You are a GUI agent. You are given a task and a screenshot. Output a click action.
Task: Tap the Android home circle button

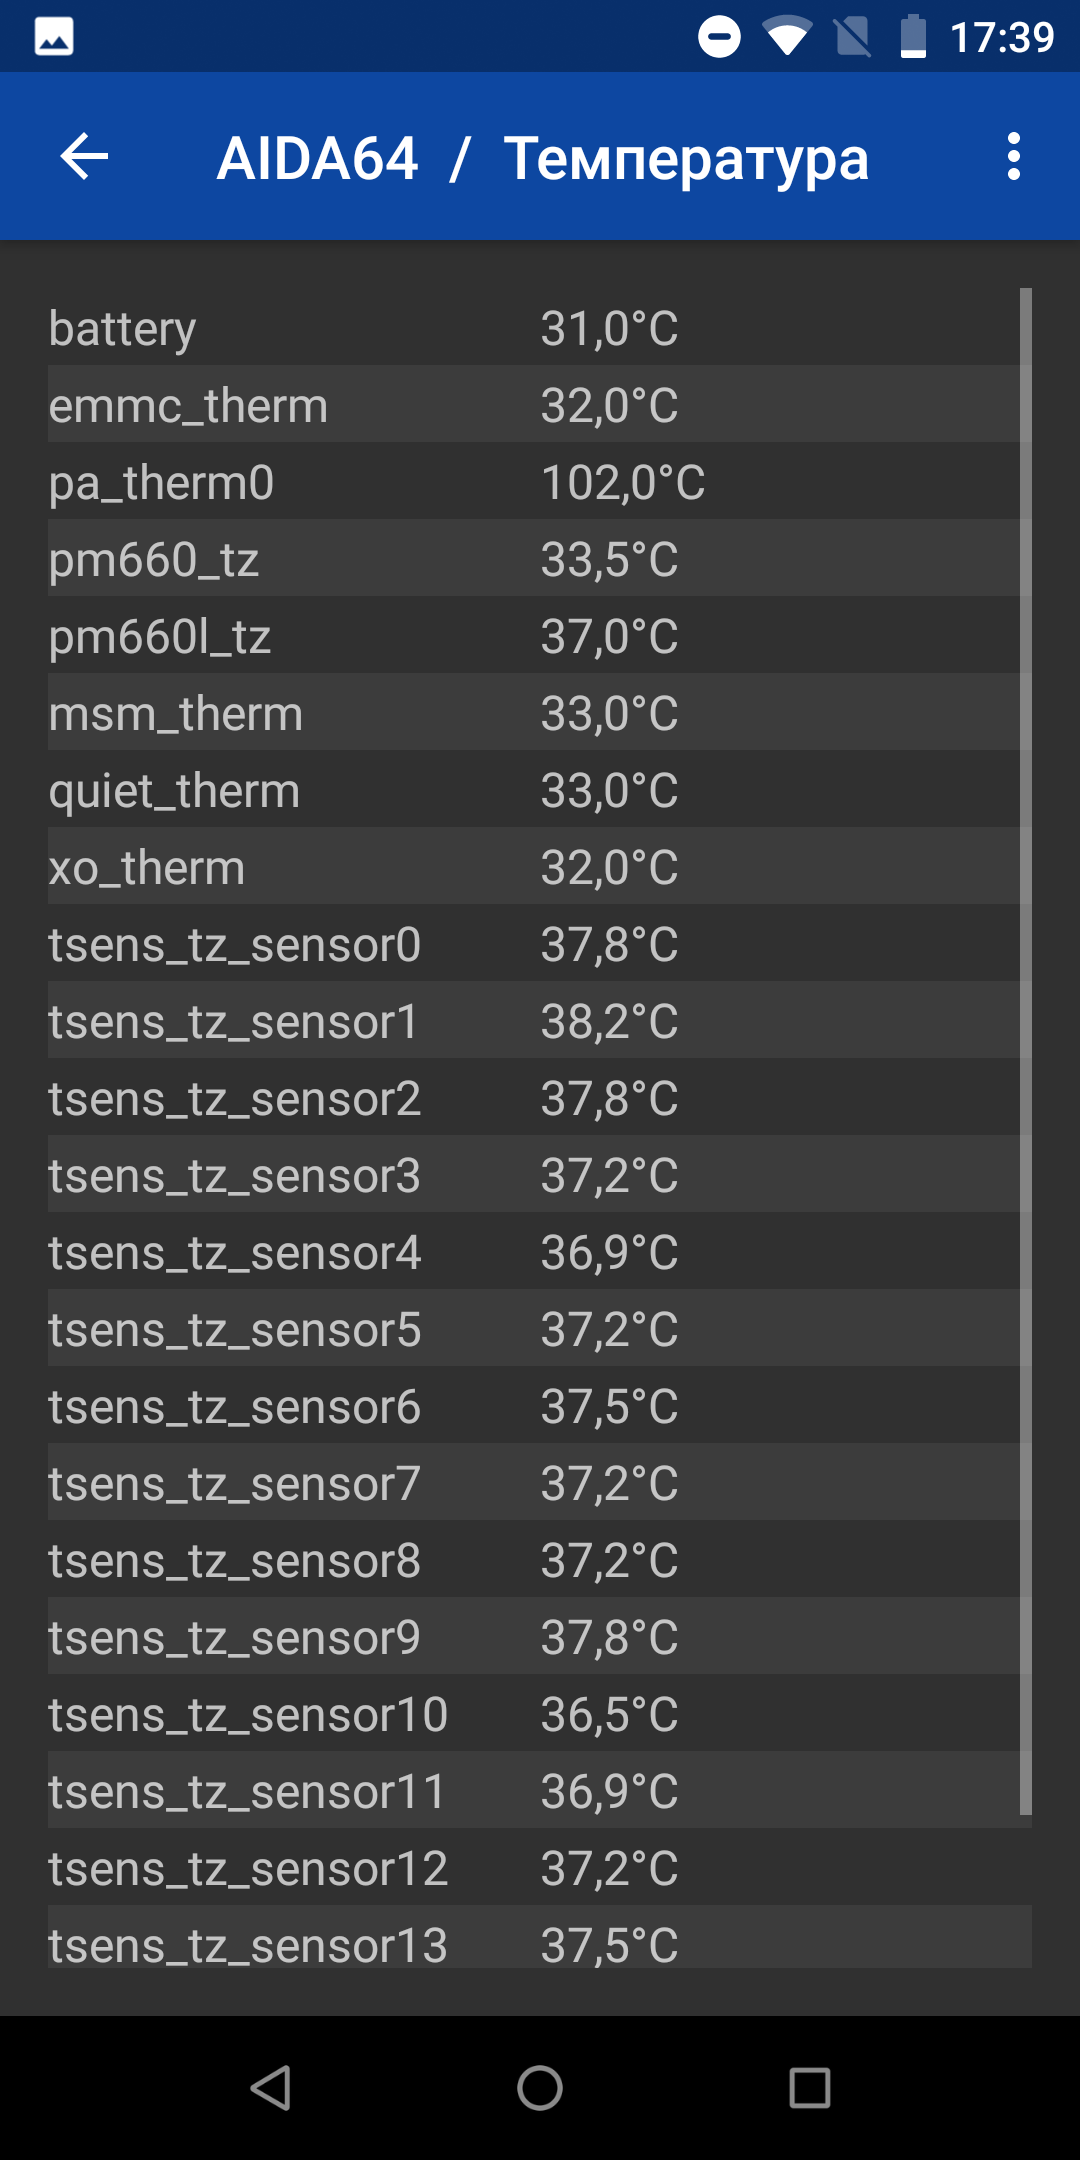[x=540, y=2088]
